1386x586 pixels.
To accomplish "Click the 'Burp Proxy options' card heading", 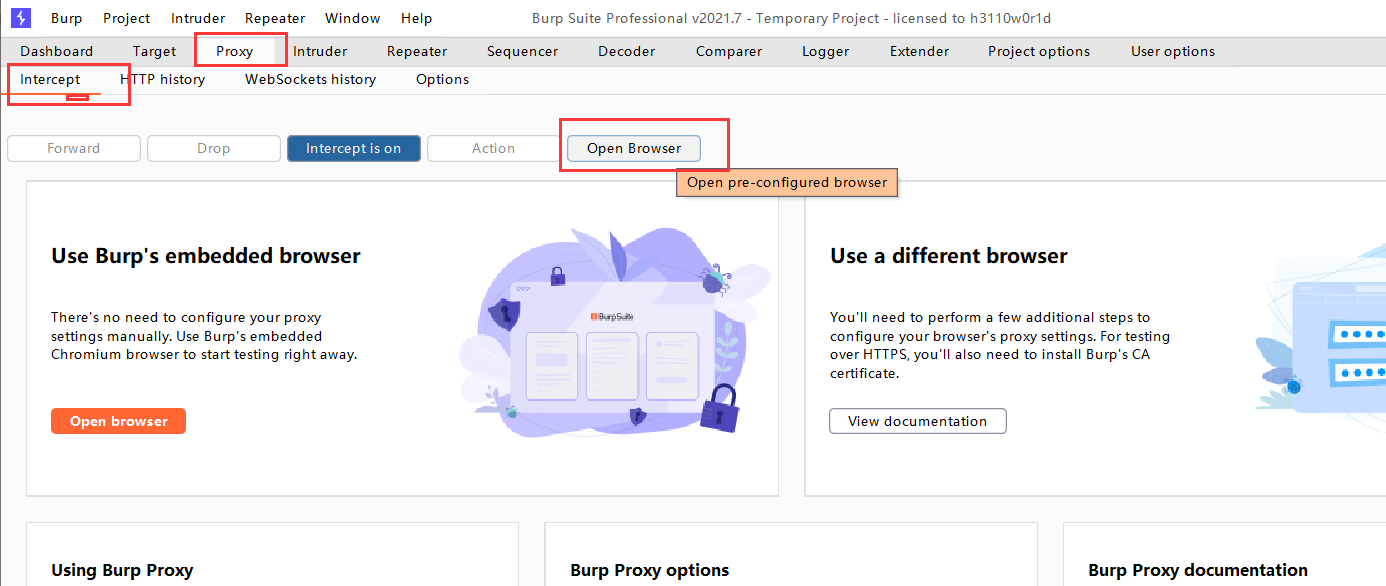I will (650, 570).
